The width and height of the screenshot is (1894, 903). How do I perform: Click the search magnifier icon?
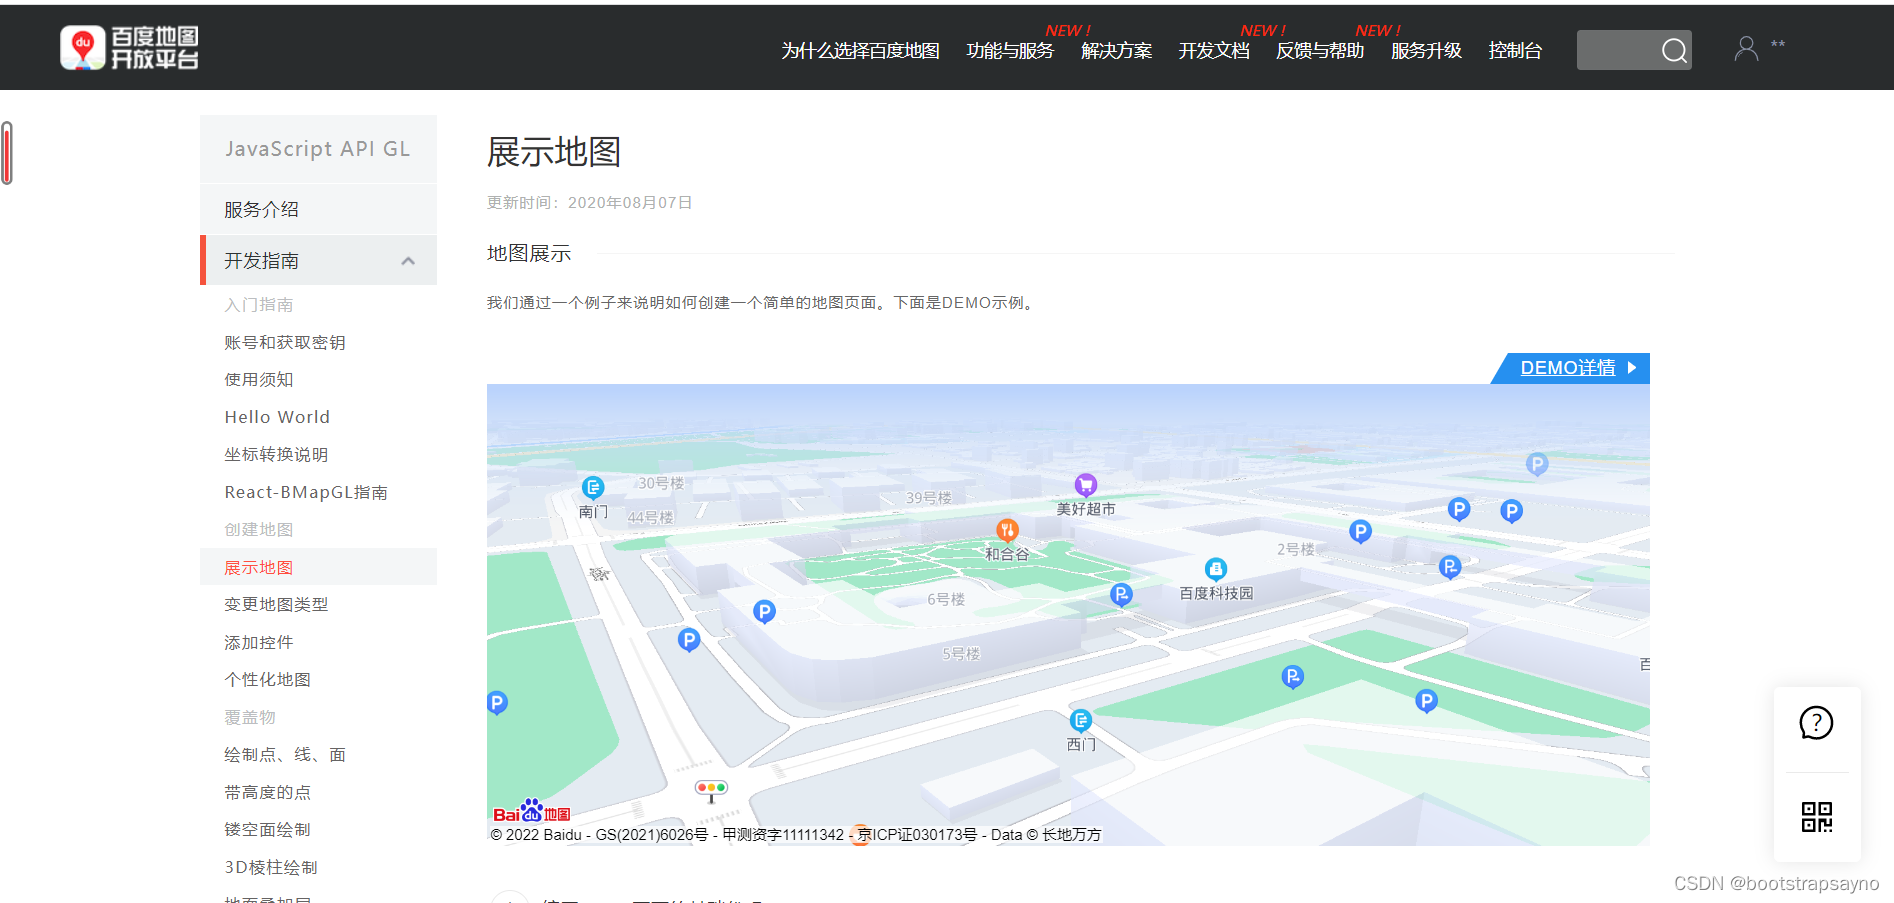(x=1674, y=50)
